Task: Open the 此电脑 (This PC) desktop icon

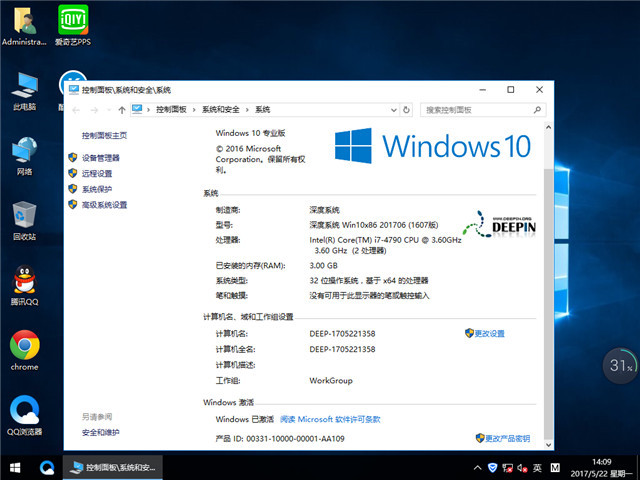Action: coord(24,91)
